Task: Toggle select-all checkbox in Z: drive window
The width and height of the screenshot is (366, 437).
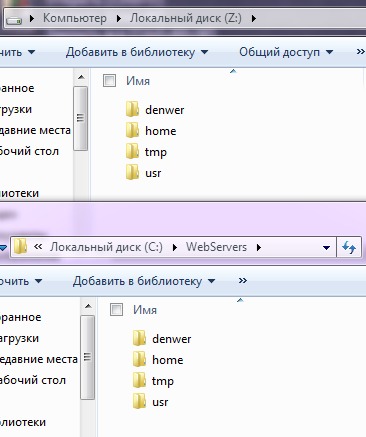Action: 109,81
